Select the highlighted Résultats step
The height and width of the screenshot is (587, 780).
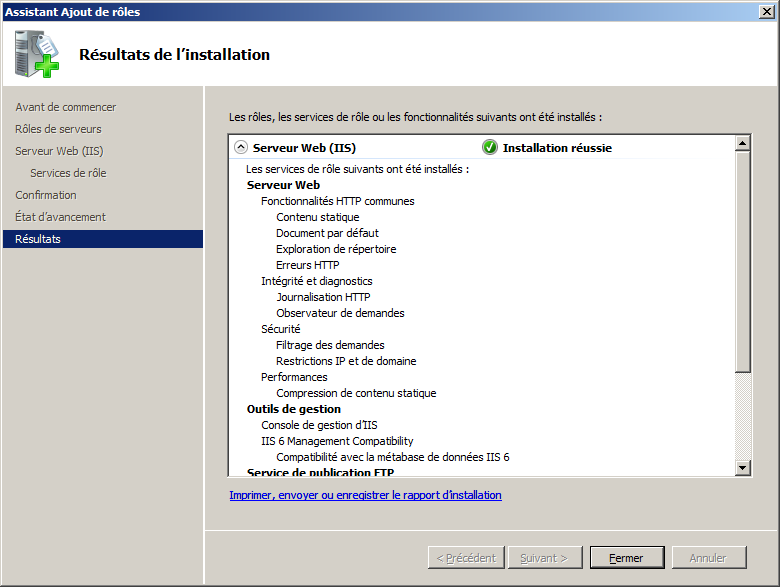pos(38,239)
